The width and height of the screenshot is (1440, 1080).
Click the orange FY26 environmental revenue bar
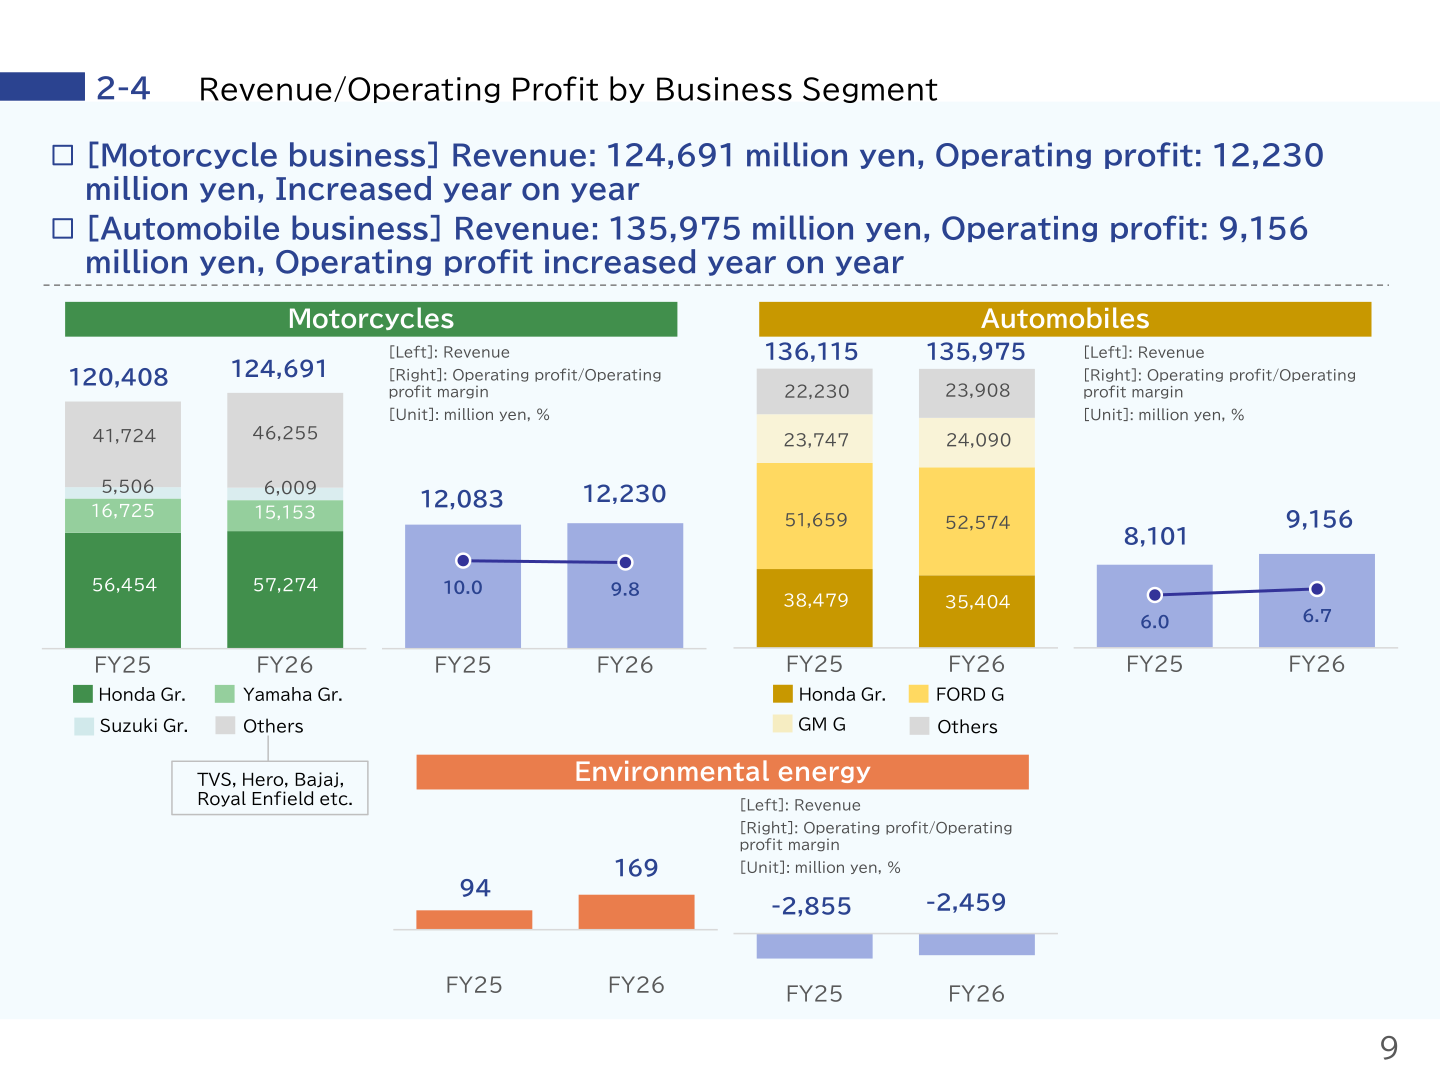(636, 912)
